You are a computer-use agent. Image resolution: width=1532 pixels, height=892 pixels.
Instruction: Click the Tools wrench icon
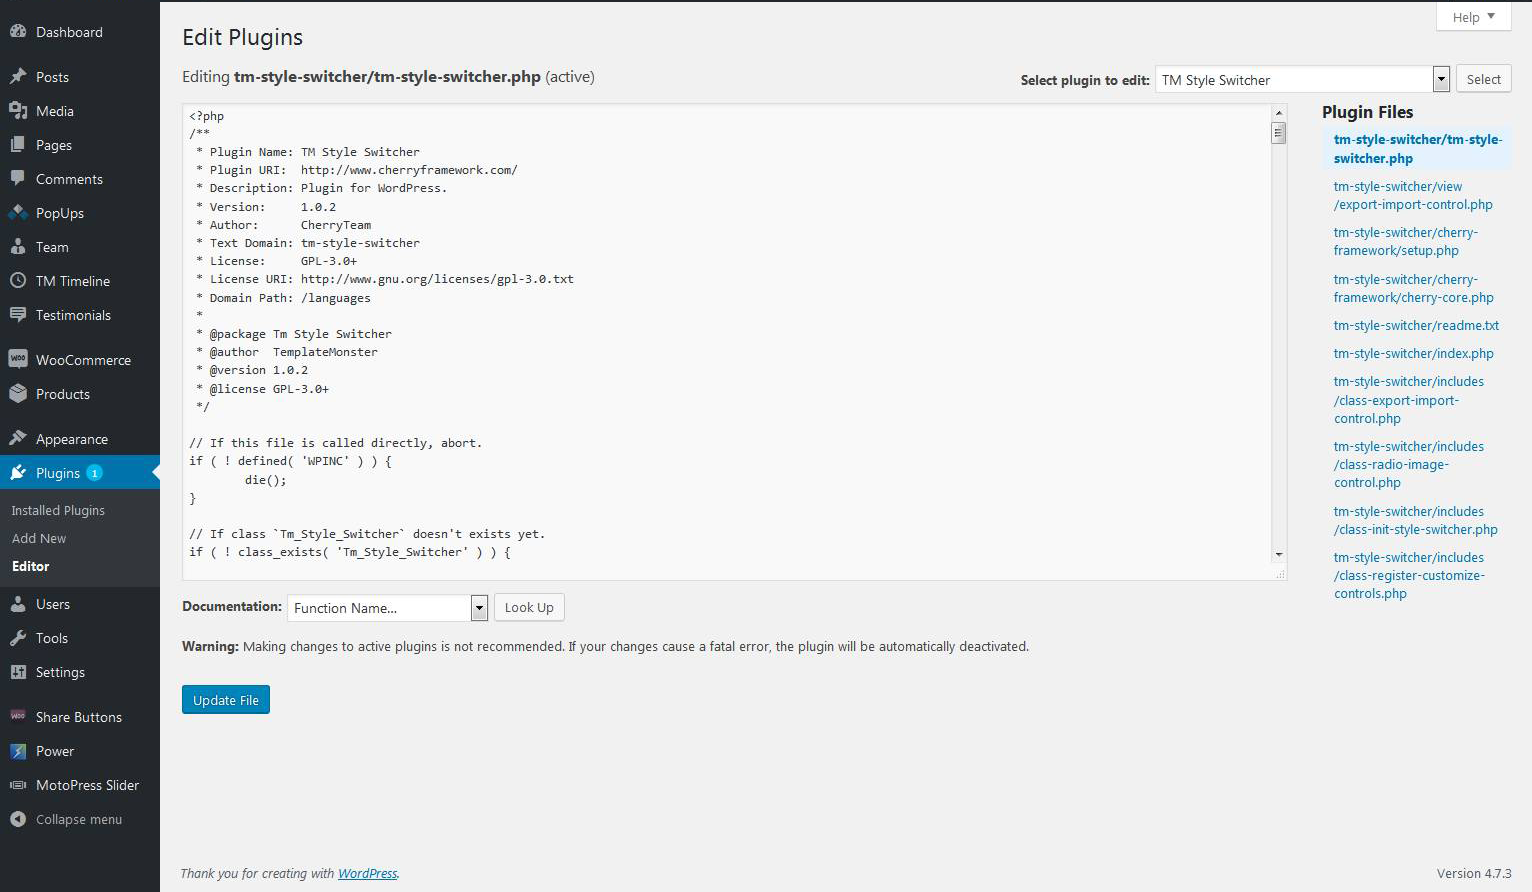(x=18, y=638)
